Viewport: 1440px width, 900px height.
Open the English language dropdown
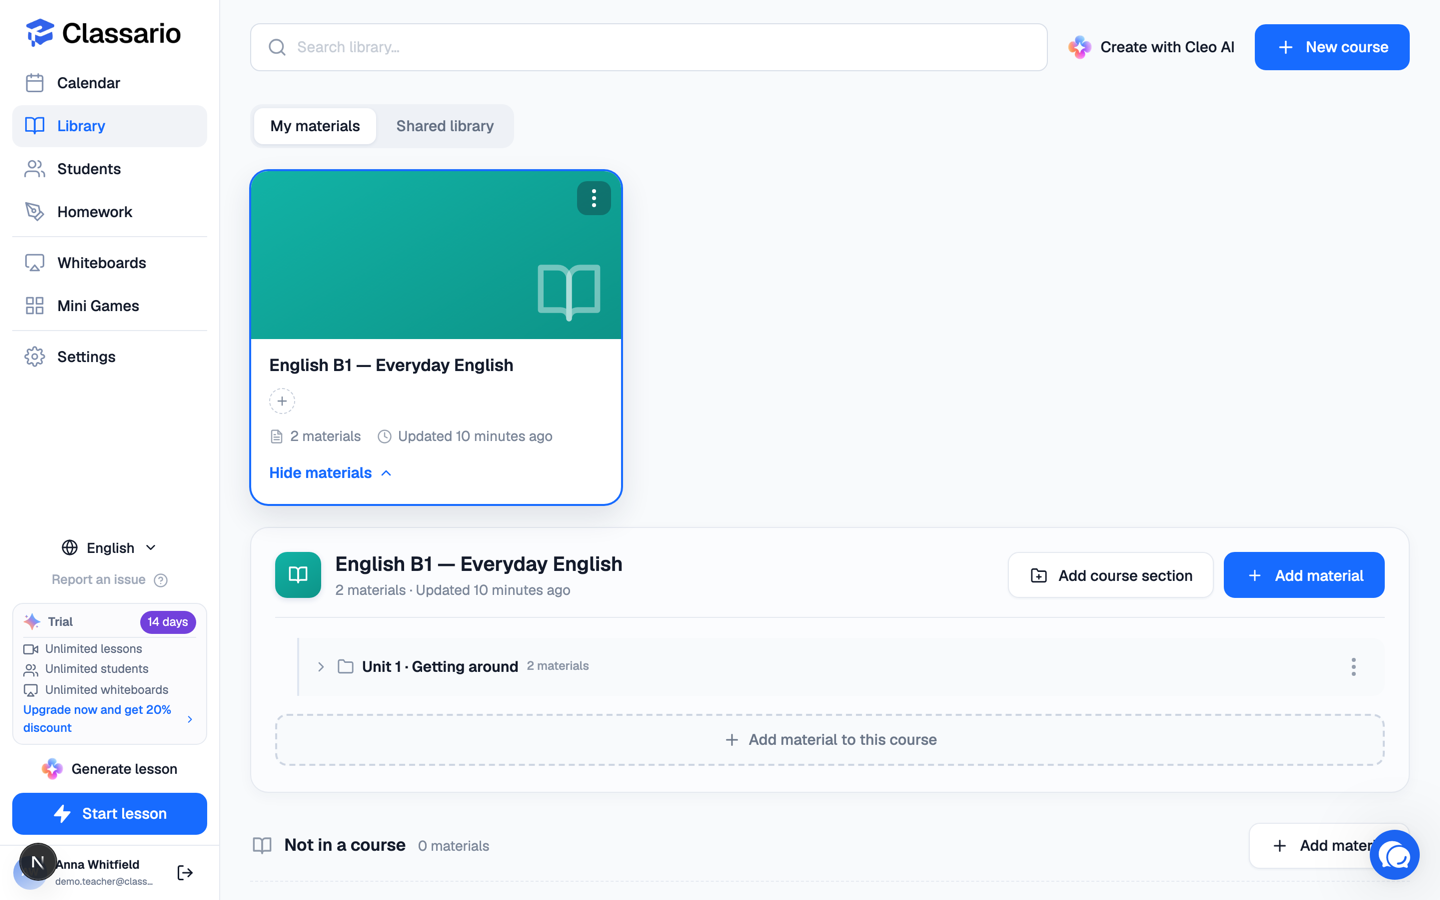click(109, 548)
